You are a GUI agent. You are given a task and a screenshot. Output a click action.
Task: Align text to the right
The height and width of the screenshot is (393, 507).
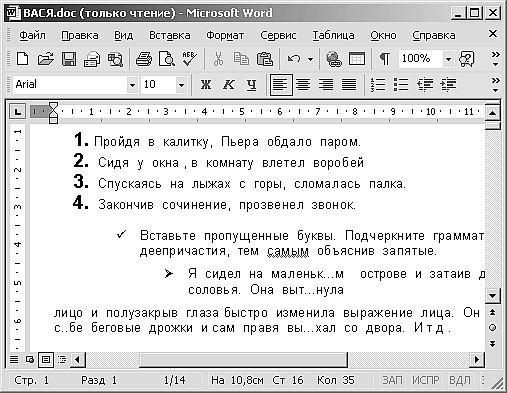(x=326, y=85)
